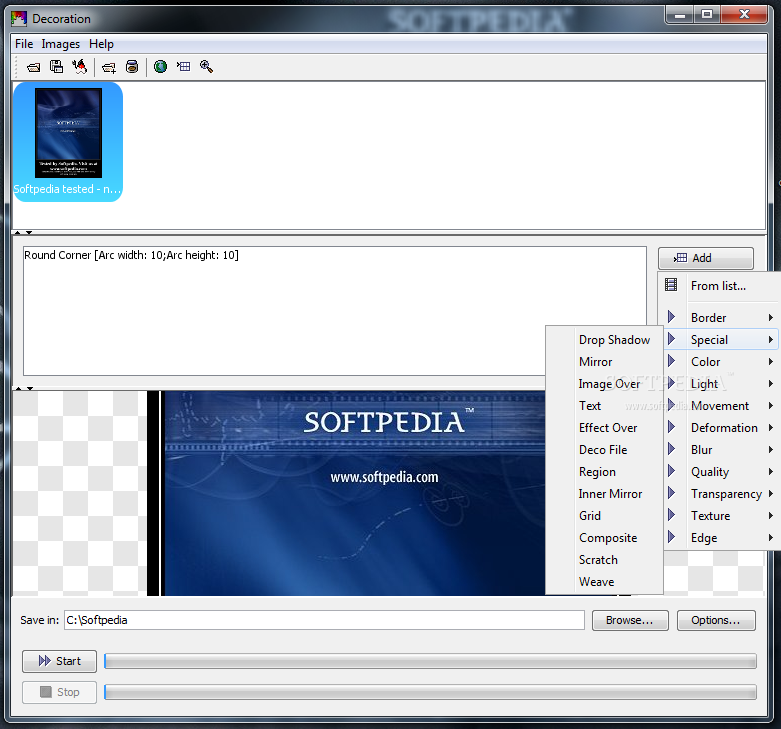The image size is (781, 729).
Task: Click the Decoration app icon in title bar
Action: click(19, 19)
